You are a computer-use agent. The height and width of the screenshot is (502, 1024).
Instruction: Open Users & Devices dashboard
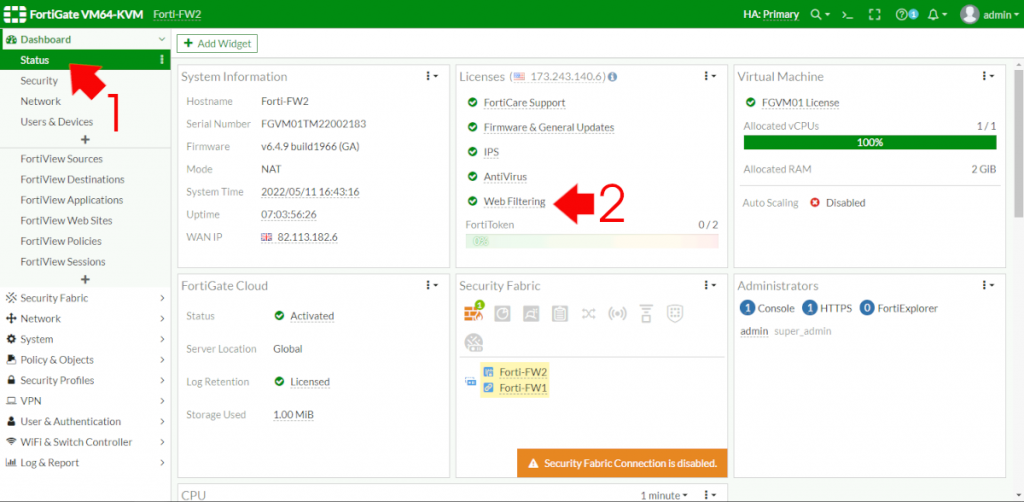tap(57, 122)
